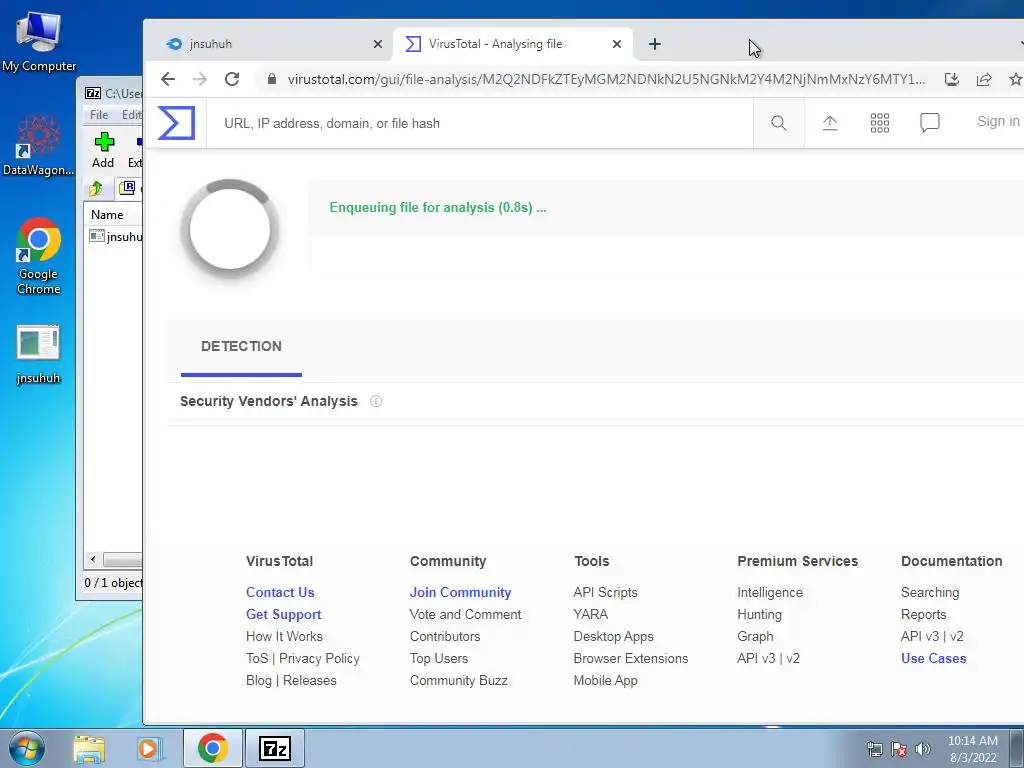Image resolution: width=1024 pixels, height=768 pixels.
Task: Click the up folder icon in 7-Zip
Action: coord(96,189)
